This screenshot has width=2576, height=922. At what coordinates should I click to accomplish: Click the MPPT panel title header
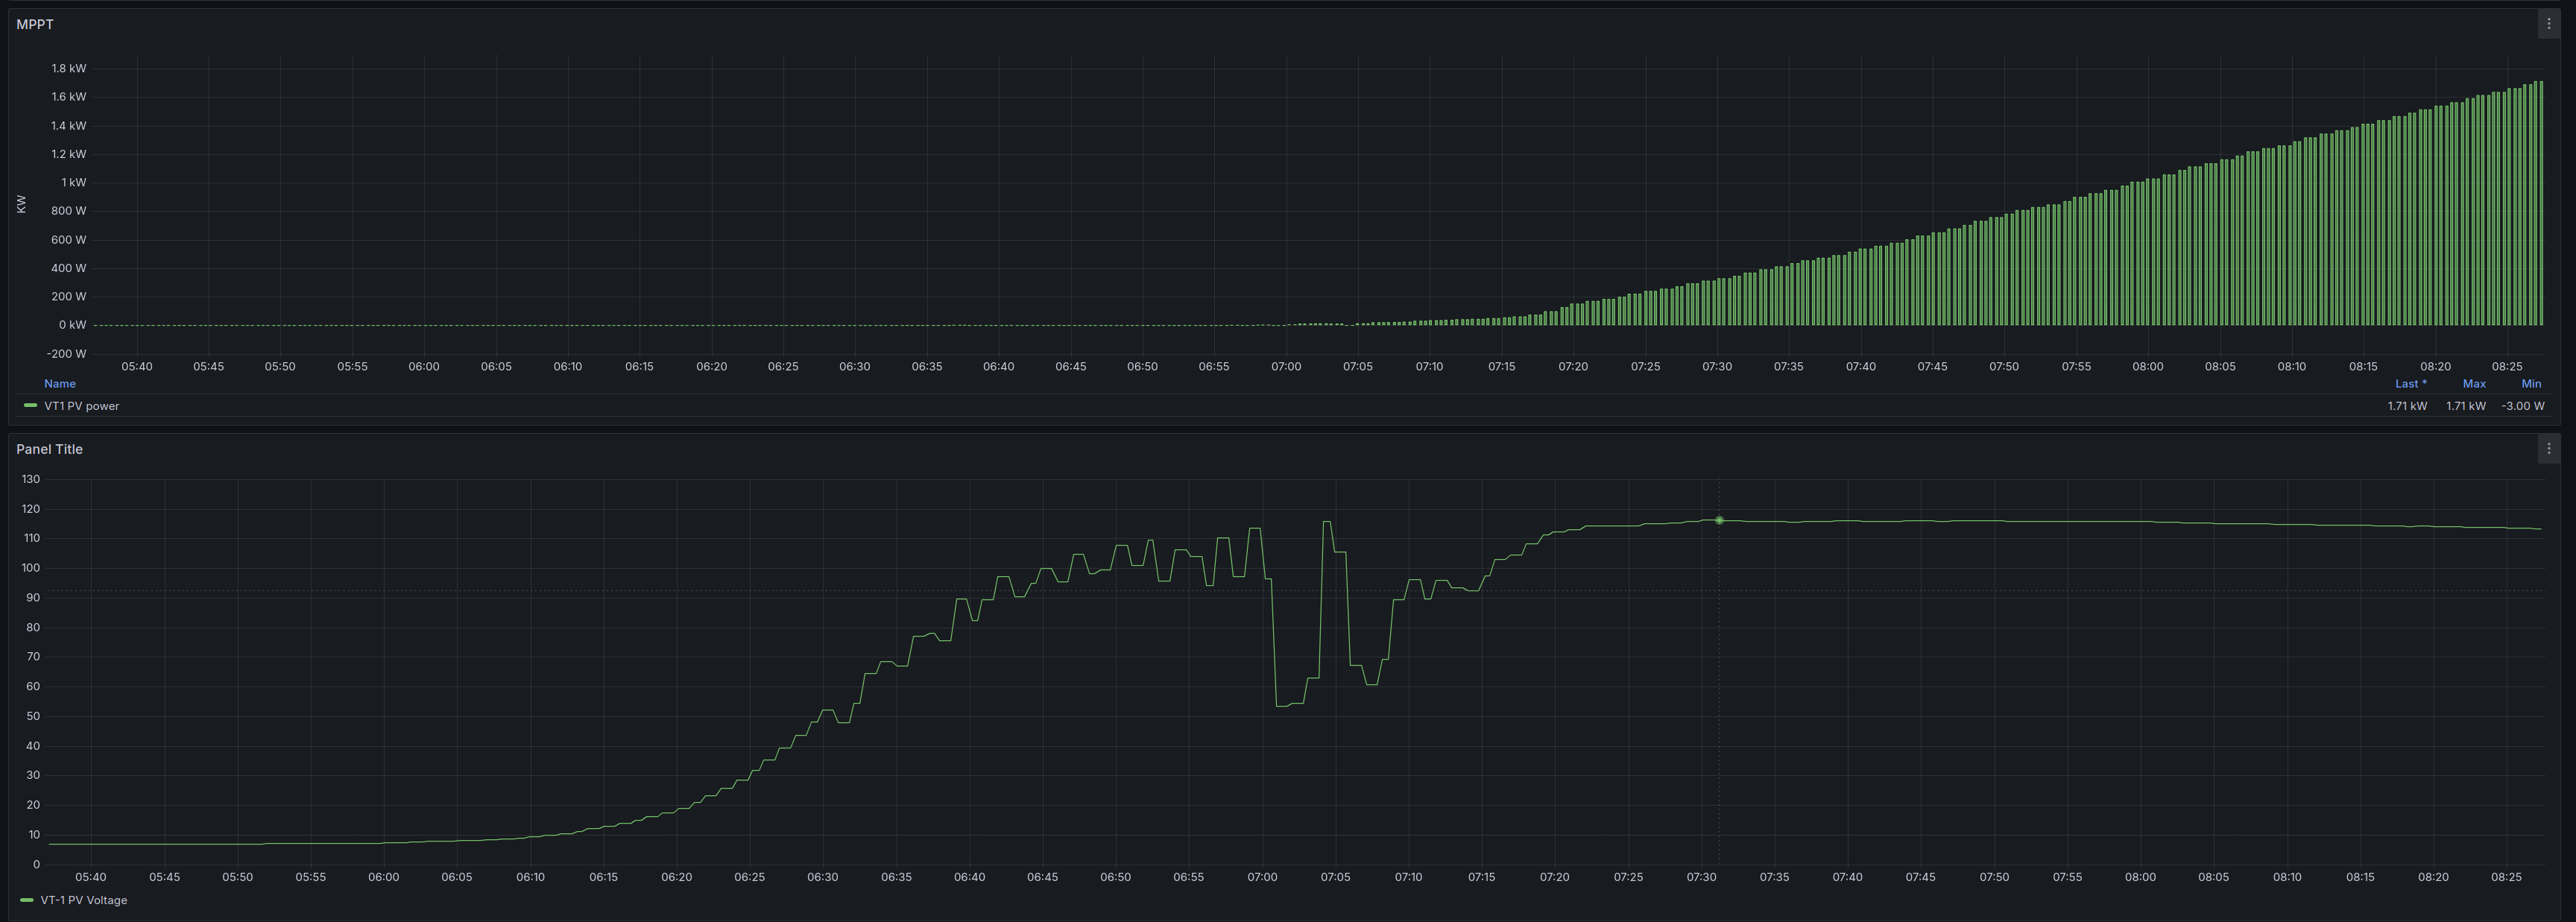[x=35, y=24]
